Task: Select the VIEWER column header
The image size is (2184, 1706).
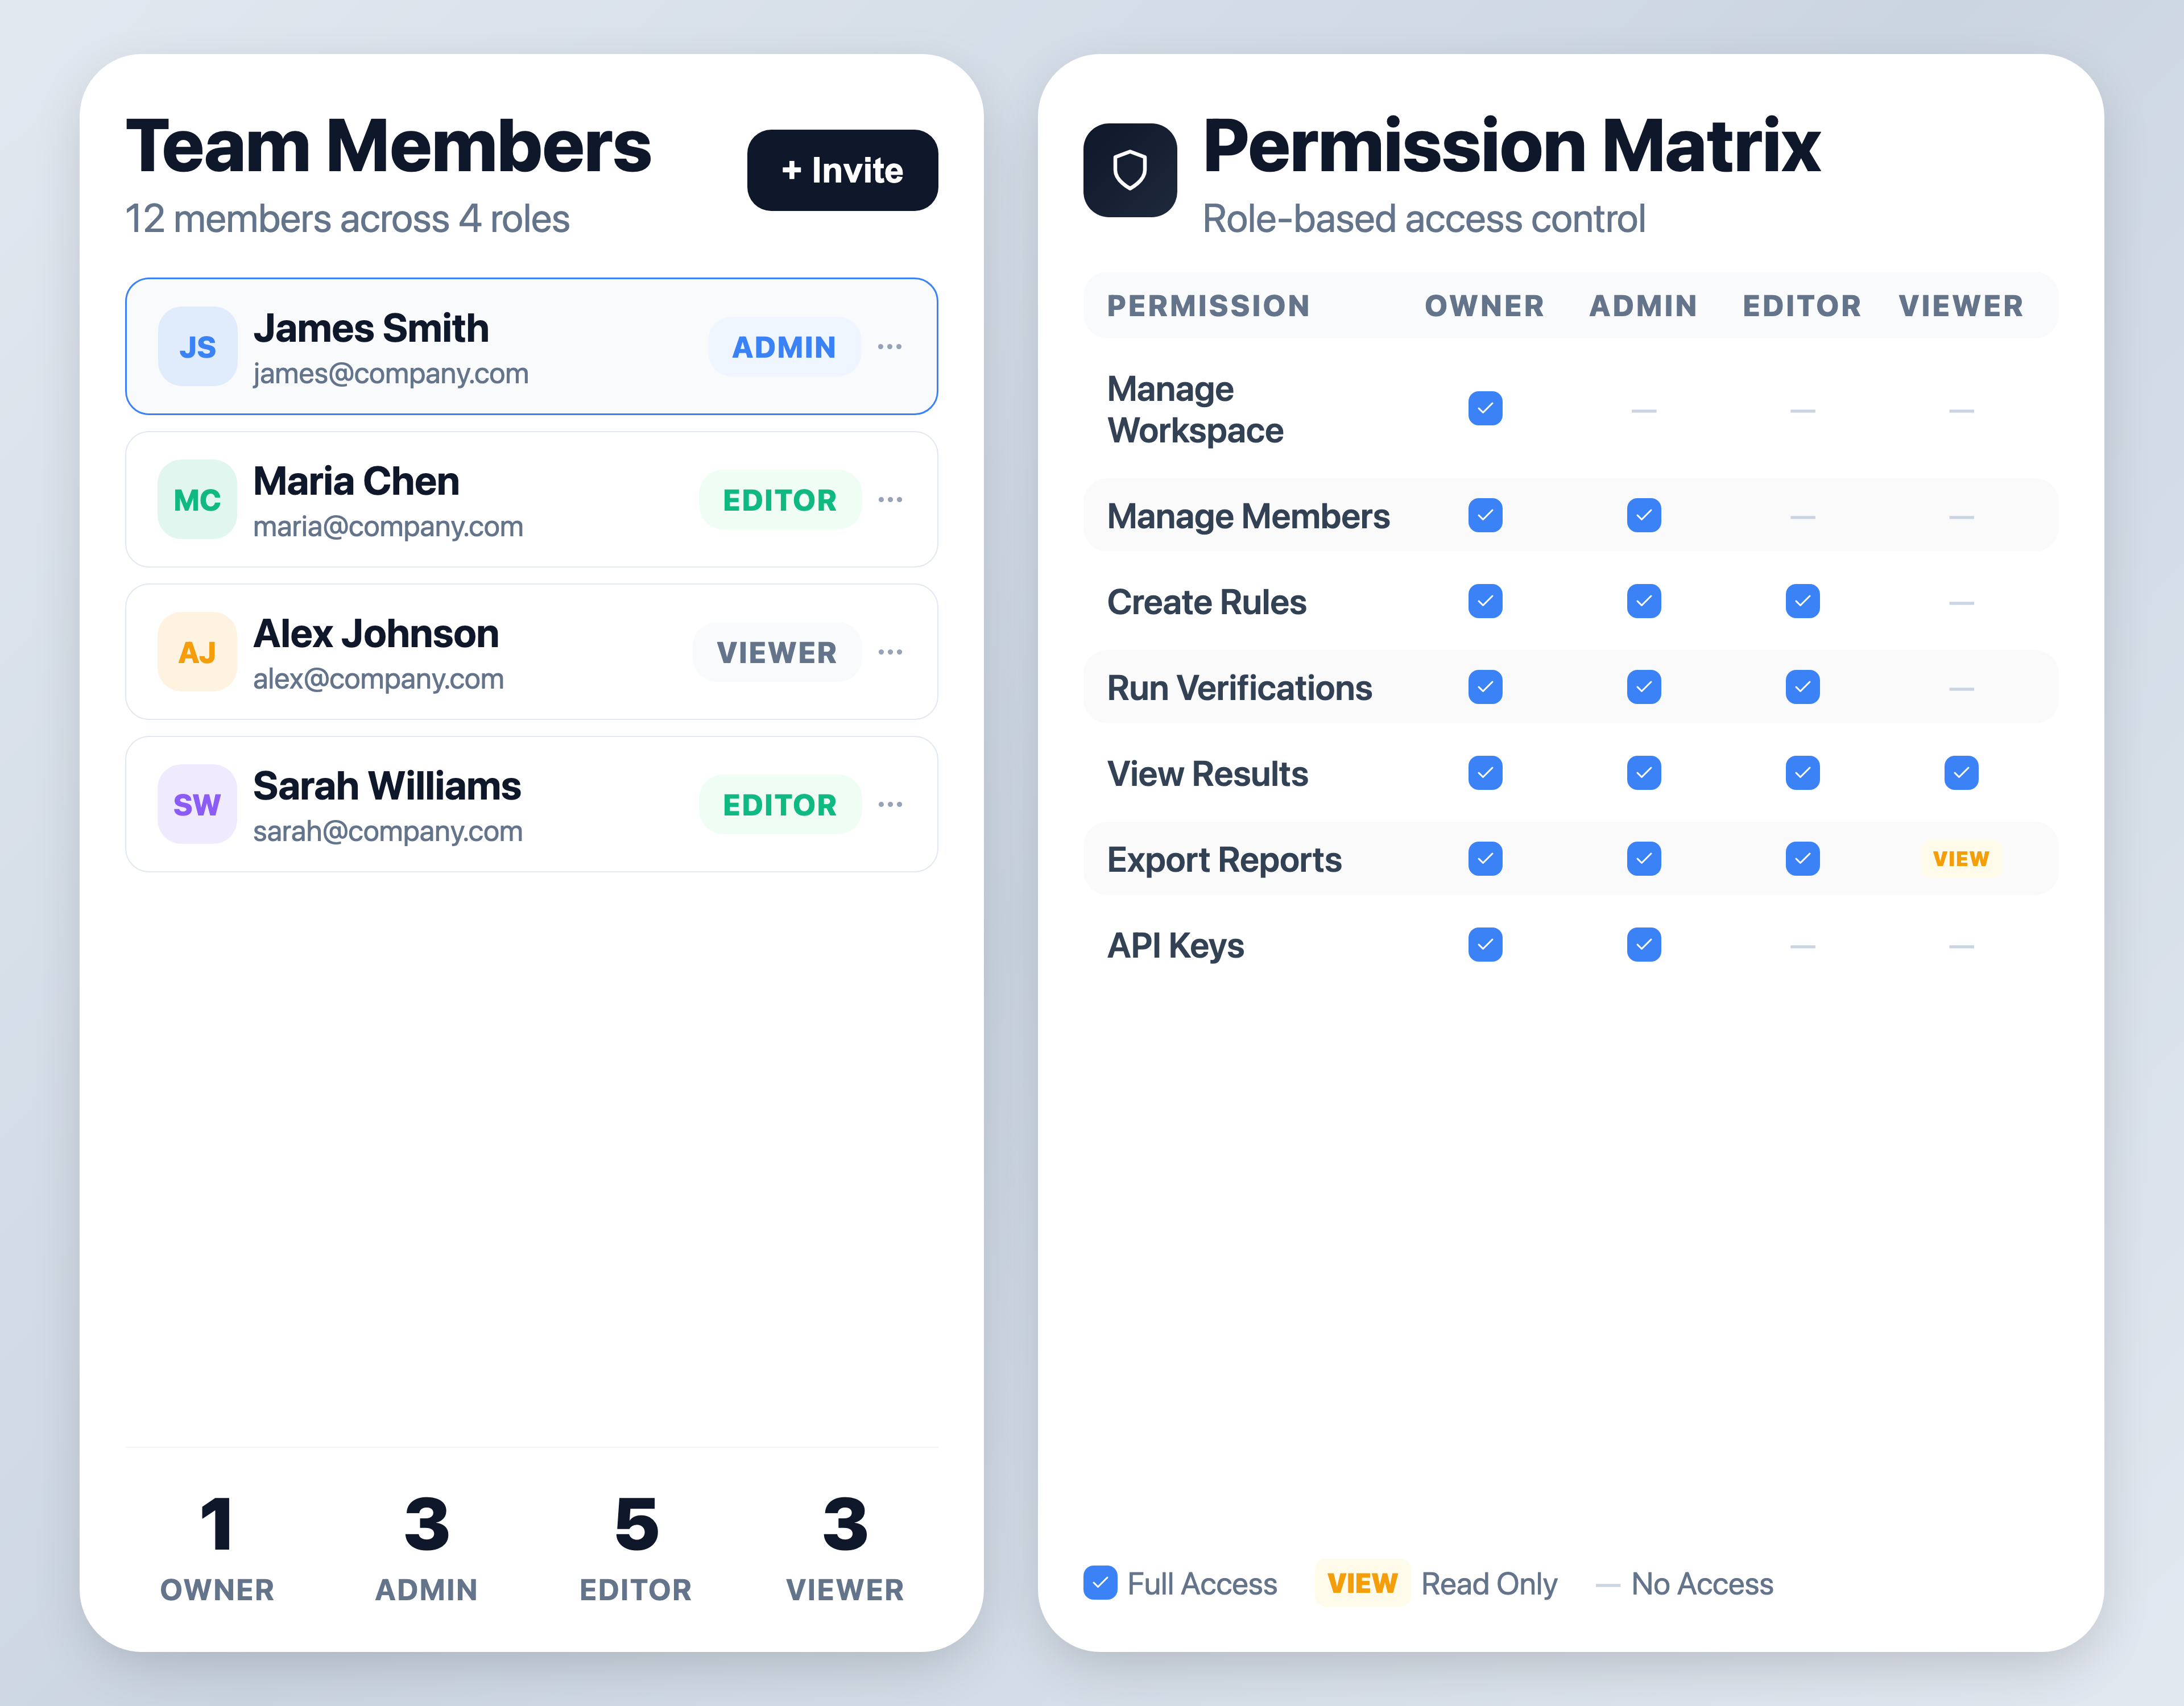Action: [x=1961, y=306]
